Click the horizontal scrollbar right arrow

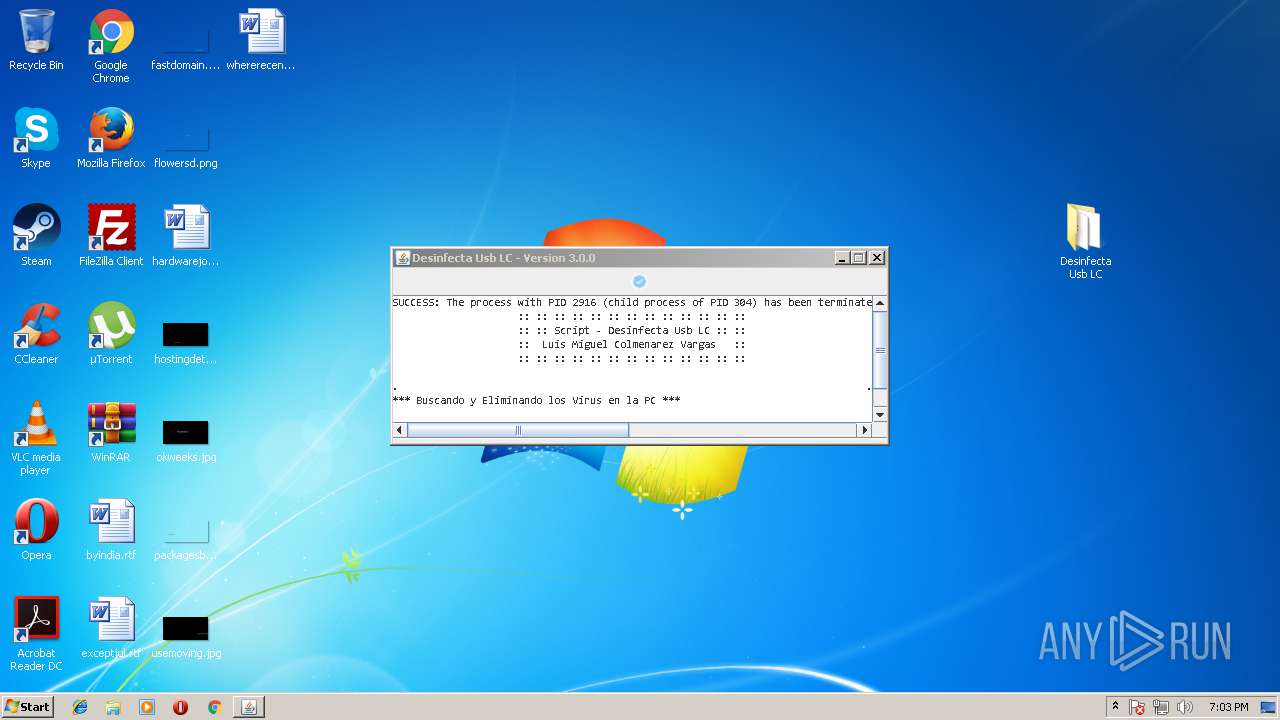coord(865,430)
